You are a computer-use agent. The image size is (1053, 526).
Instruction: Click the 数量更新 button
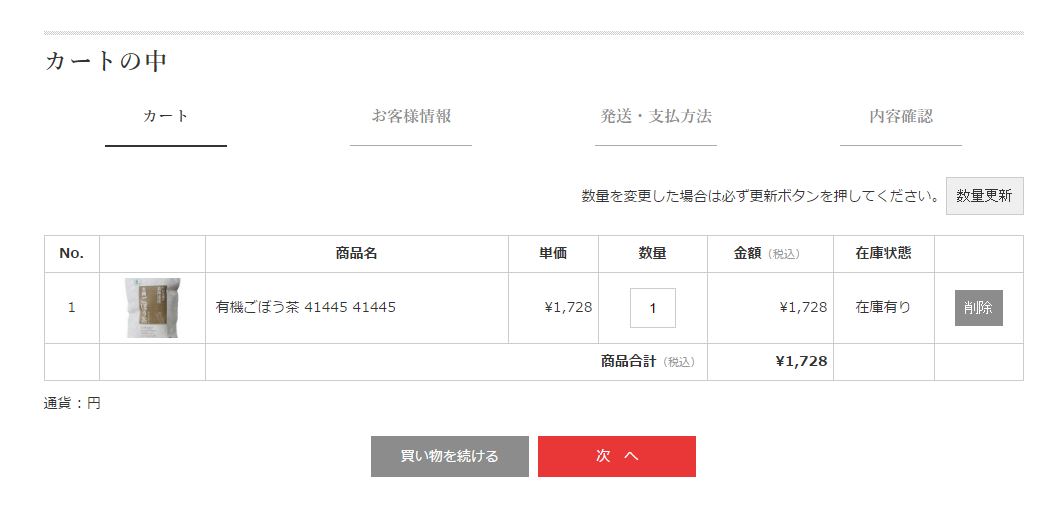(x=985, y=196)
